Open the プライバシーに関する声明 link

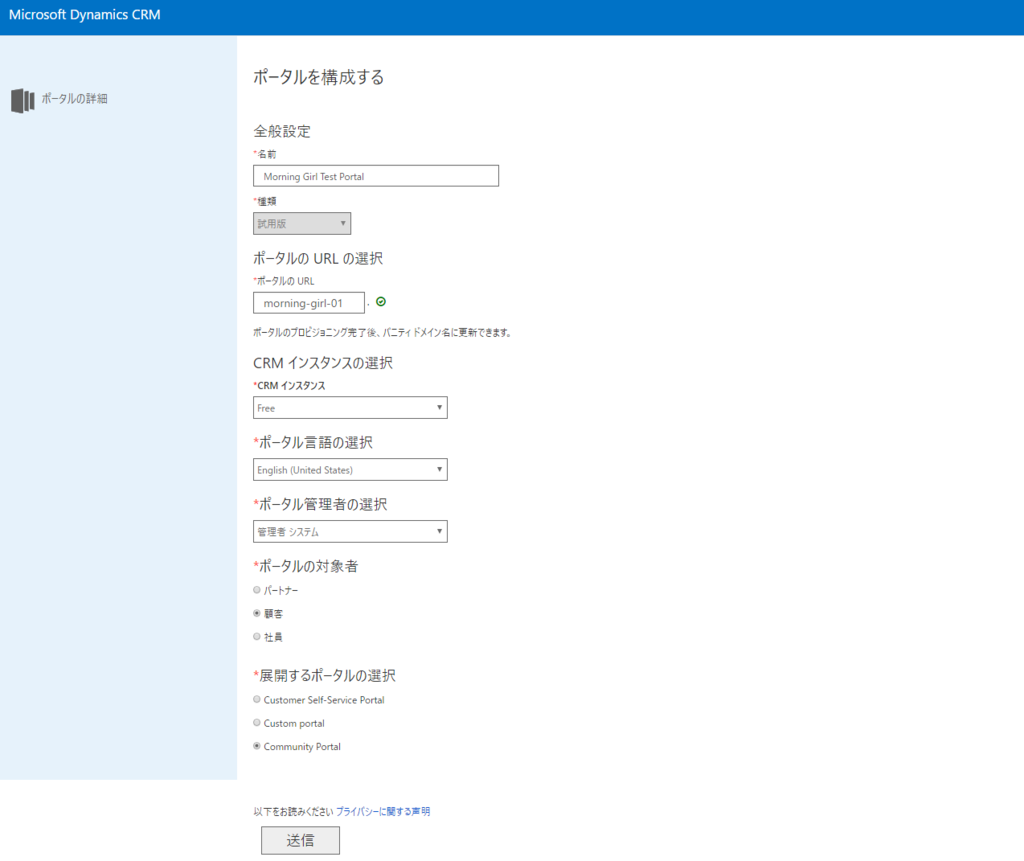click(x=385, y=811)
